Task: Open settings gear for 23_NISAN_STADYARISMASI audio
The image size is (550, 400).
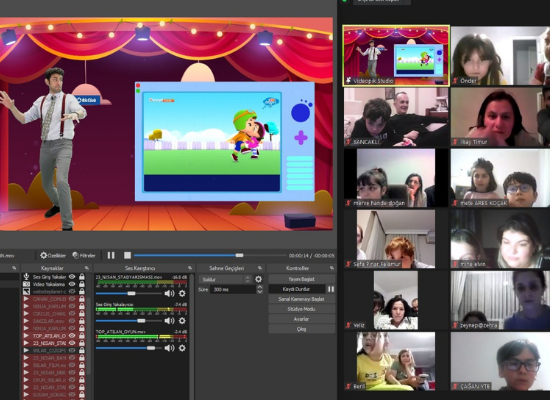Action: (x=182, y=293)
